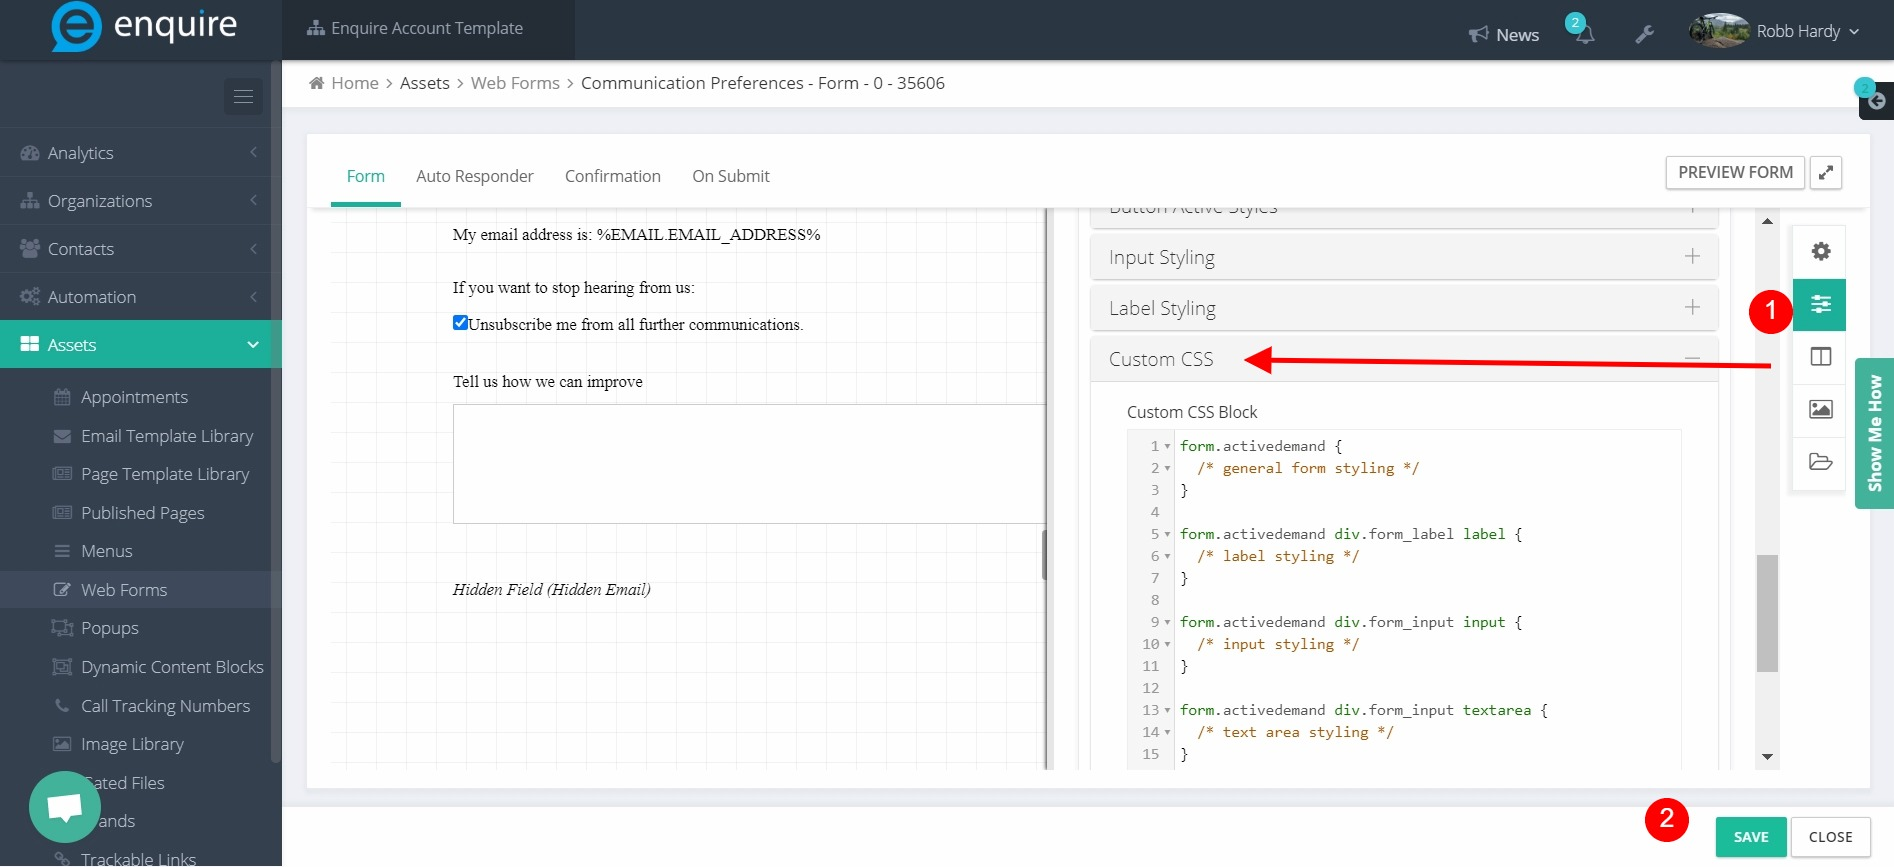Viewport: 1894px width, 867px height.
Task: Open Robb Hardy user menu
Action: point(1775,31)
